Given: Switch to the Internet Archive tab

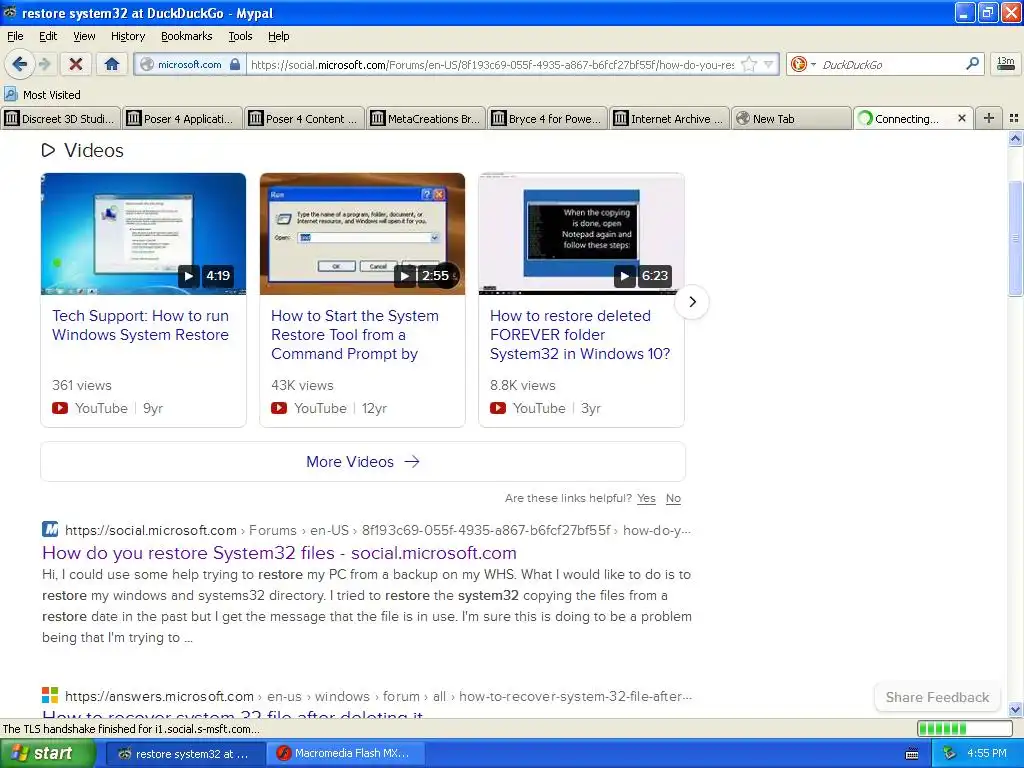Looking at the screenshot, I should pos(669,118).
